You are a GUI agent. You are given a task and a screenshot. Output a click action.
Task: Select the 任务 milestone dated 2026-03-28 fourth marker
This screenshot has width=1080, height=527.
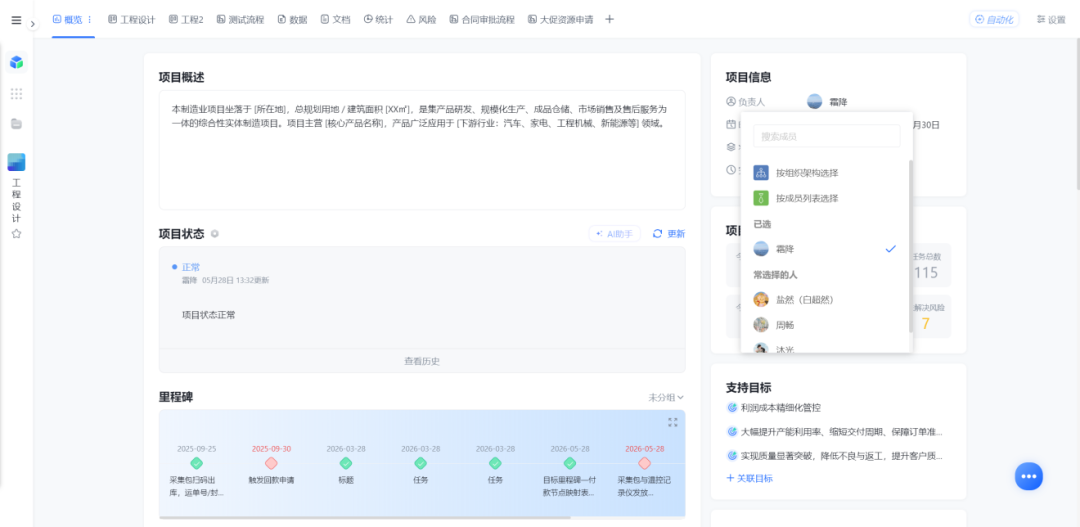click(x=420, y=463)
